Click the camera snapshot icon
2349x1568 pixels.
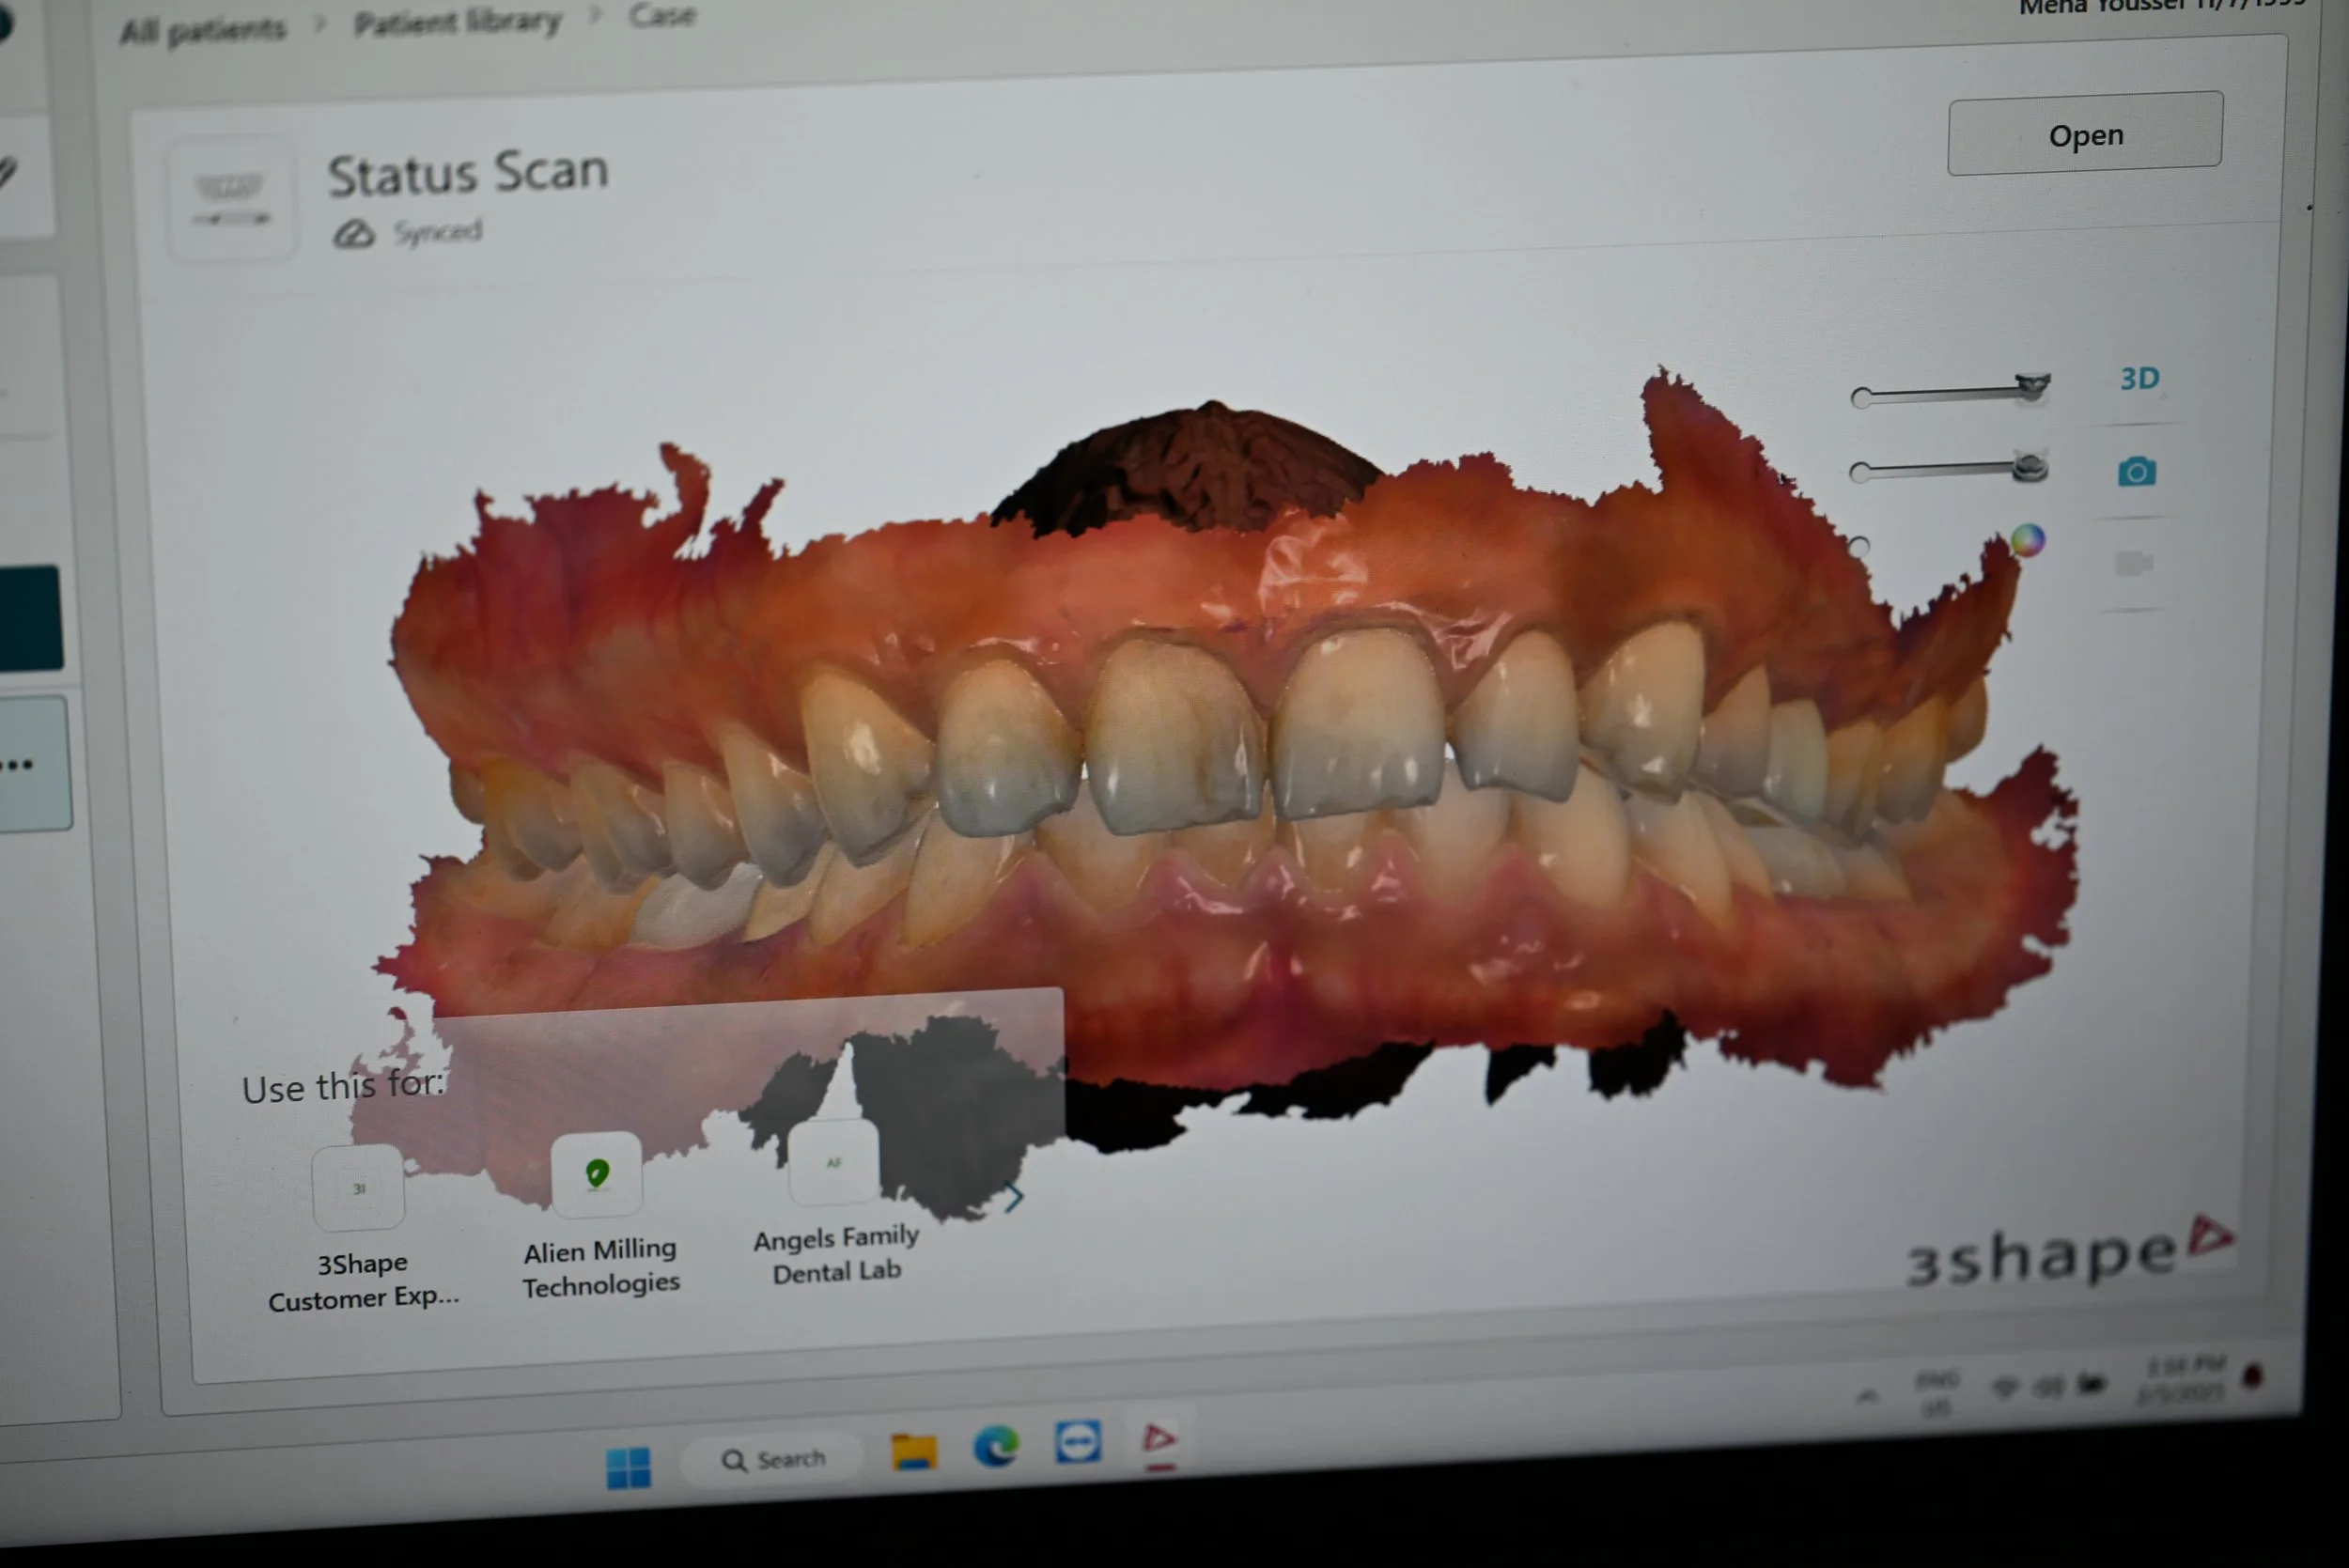[2136, 471]
